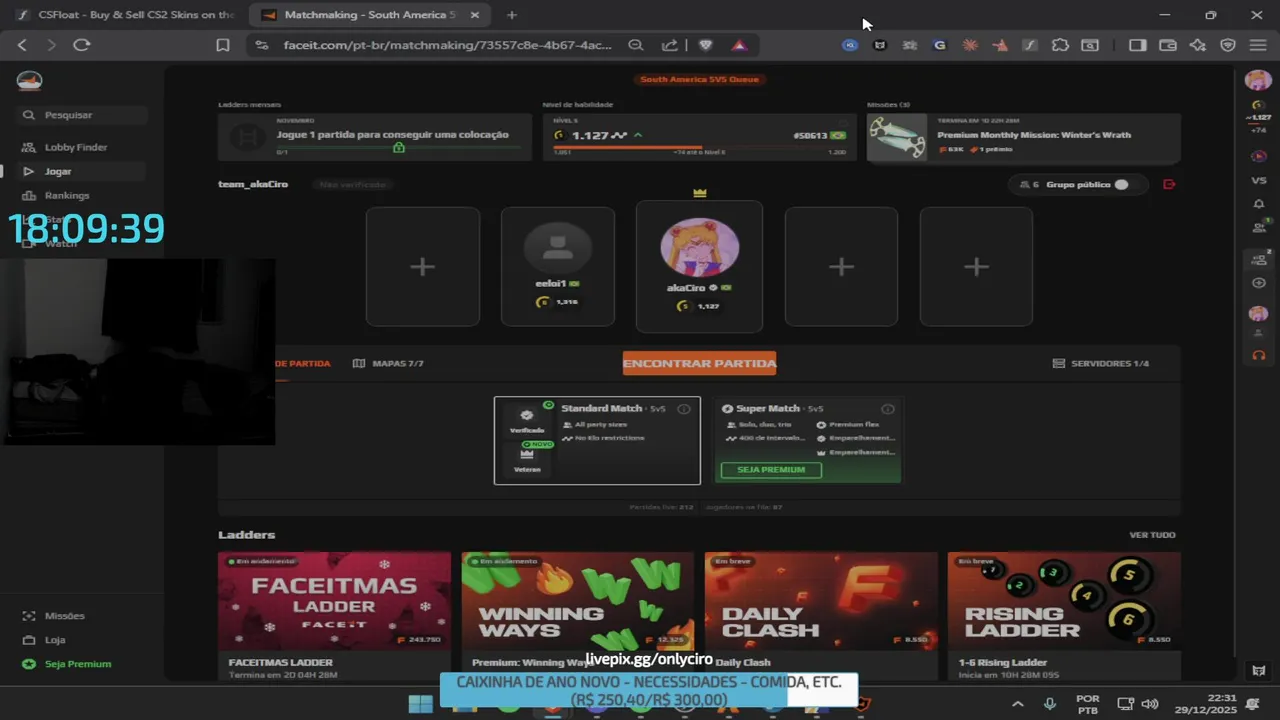This screenshot has width=1280, height=720.
Task: Open the Winning Ways ladder card
Action: coord(577,615)
